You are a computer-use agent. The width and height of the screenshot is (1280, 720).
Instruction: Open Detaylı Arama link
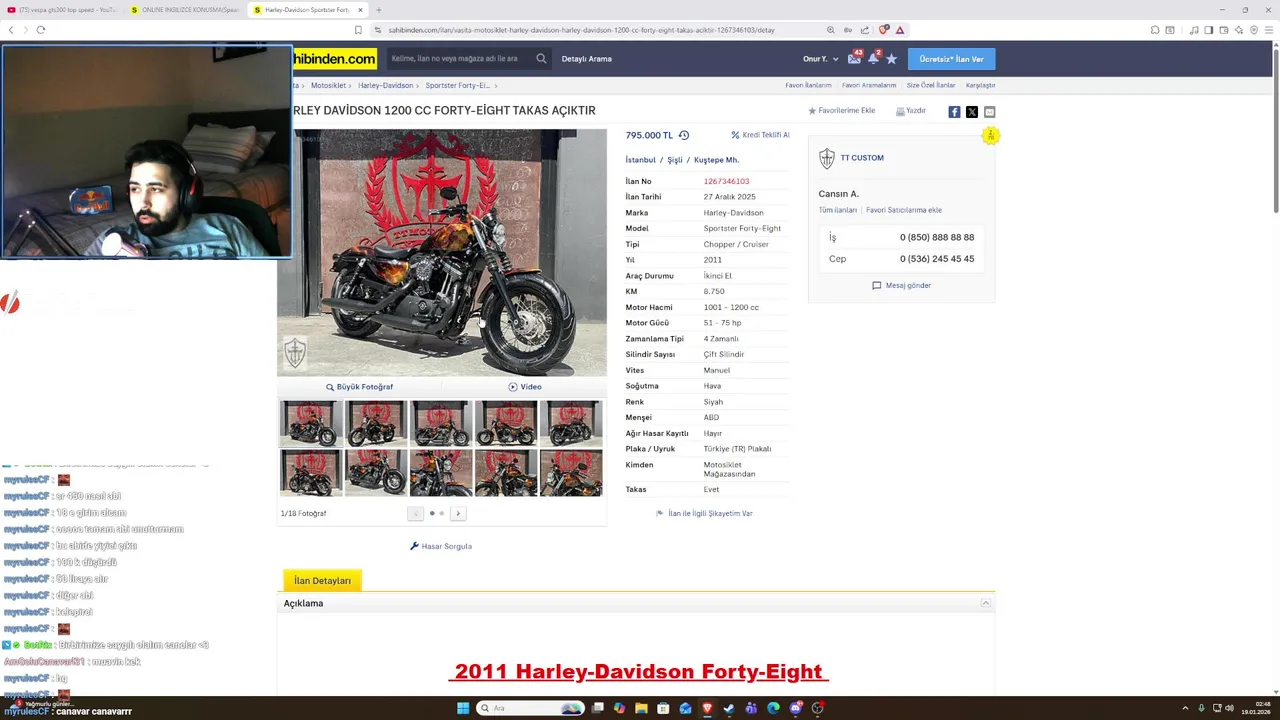tap(586, 59)
